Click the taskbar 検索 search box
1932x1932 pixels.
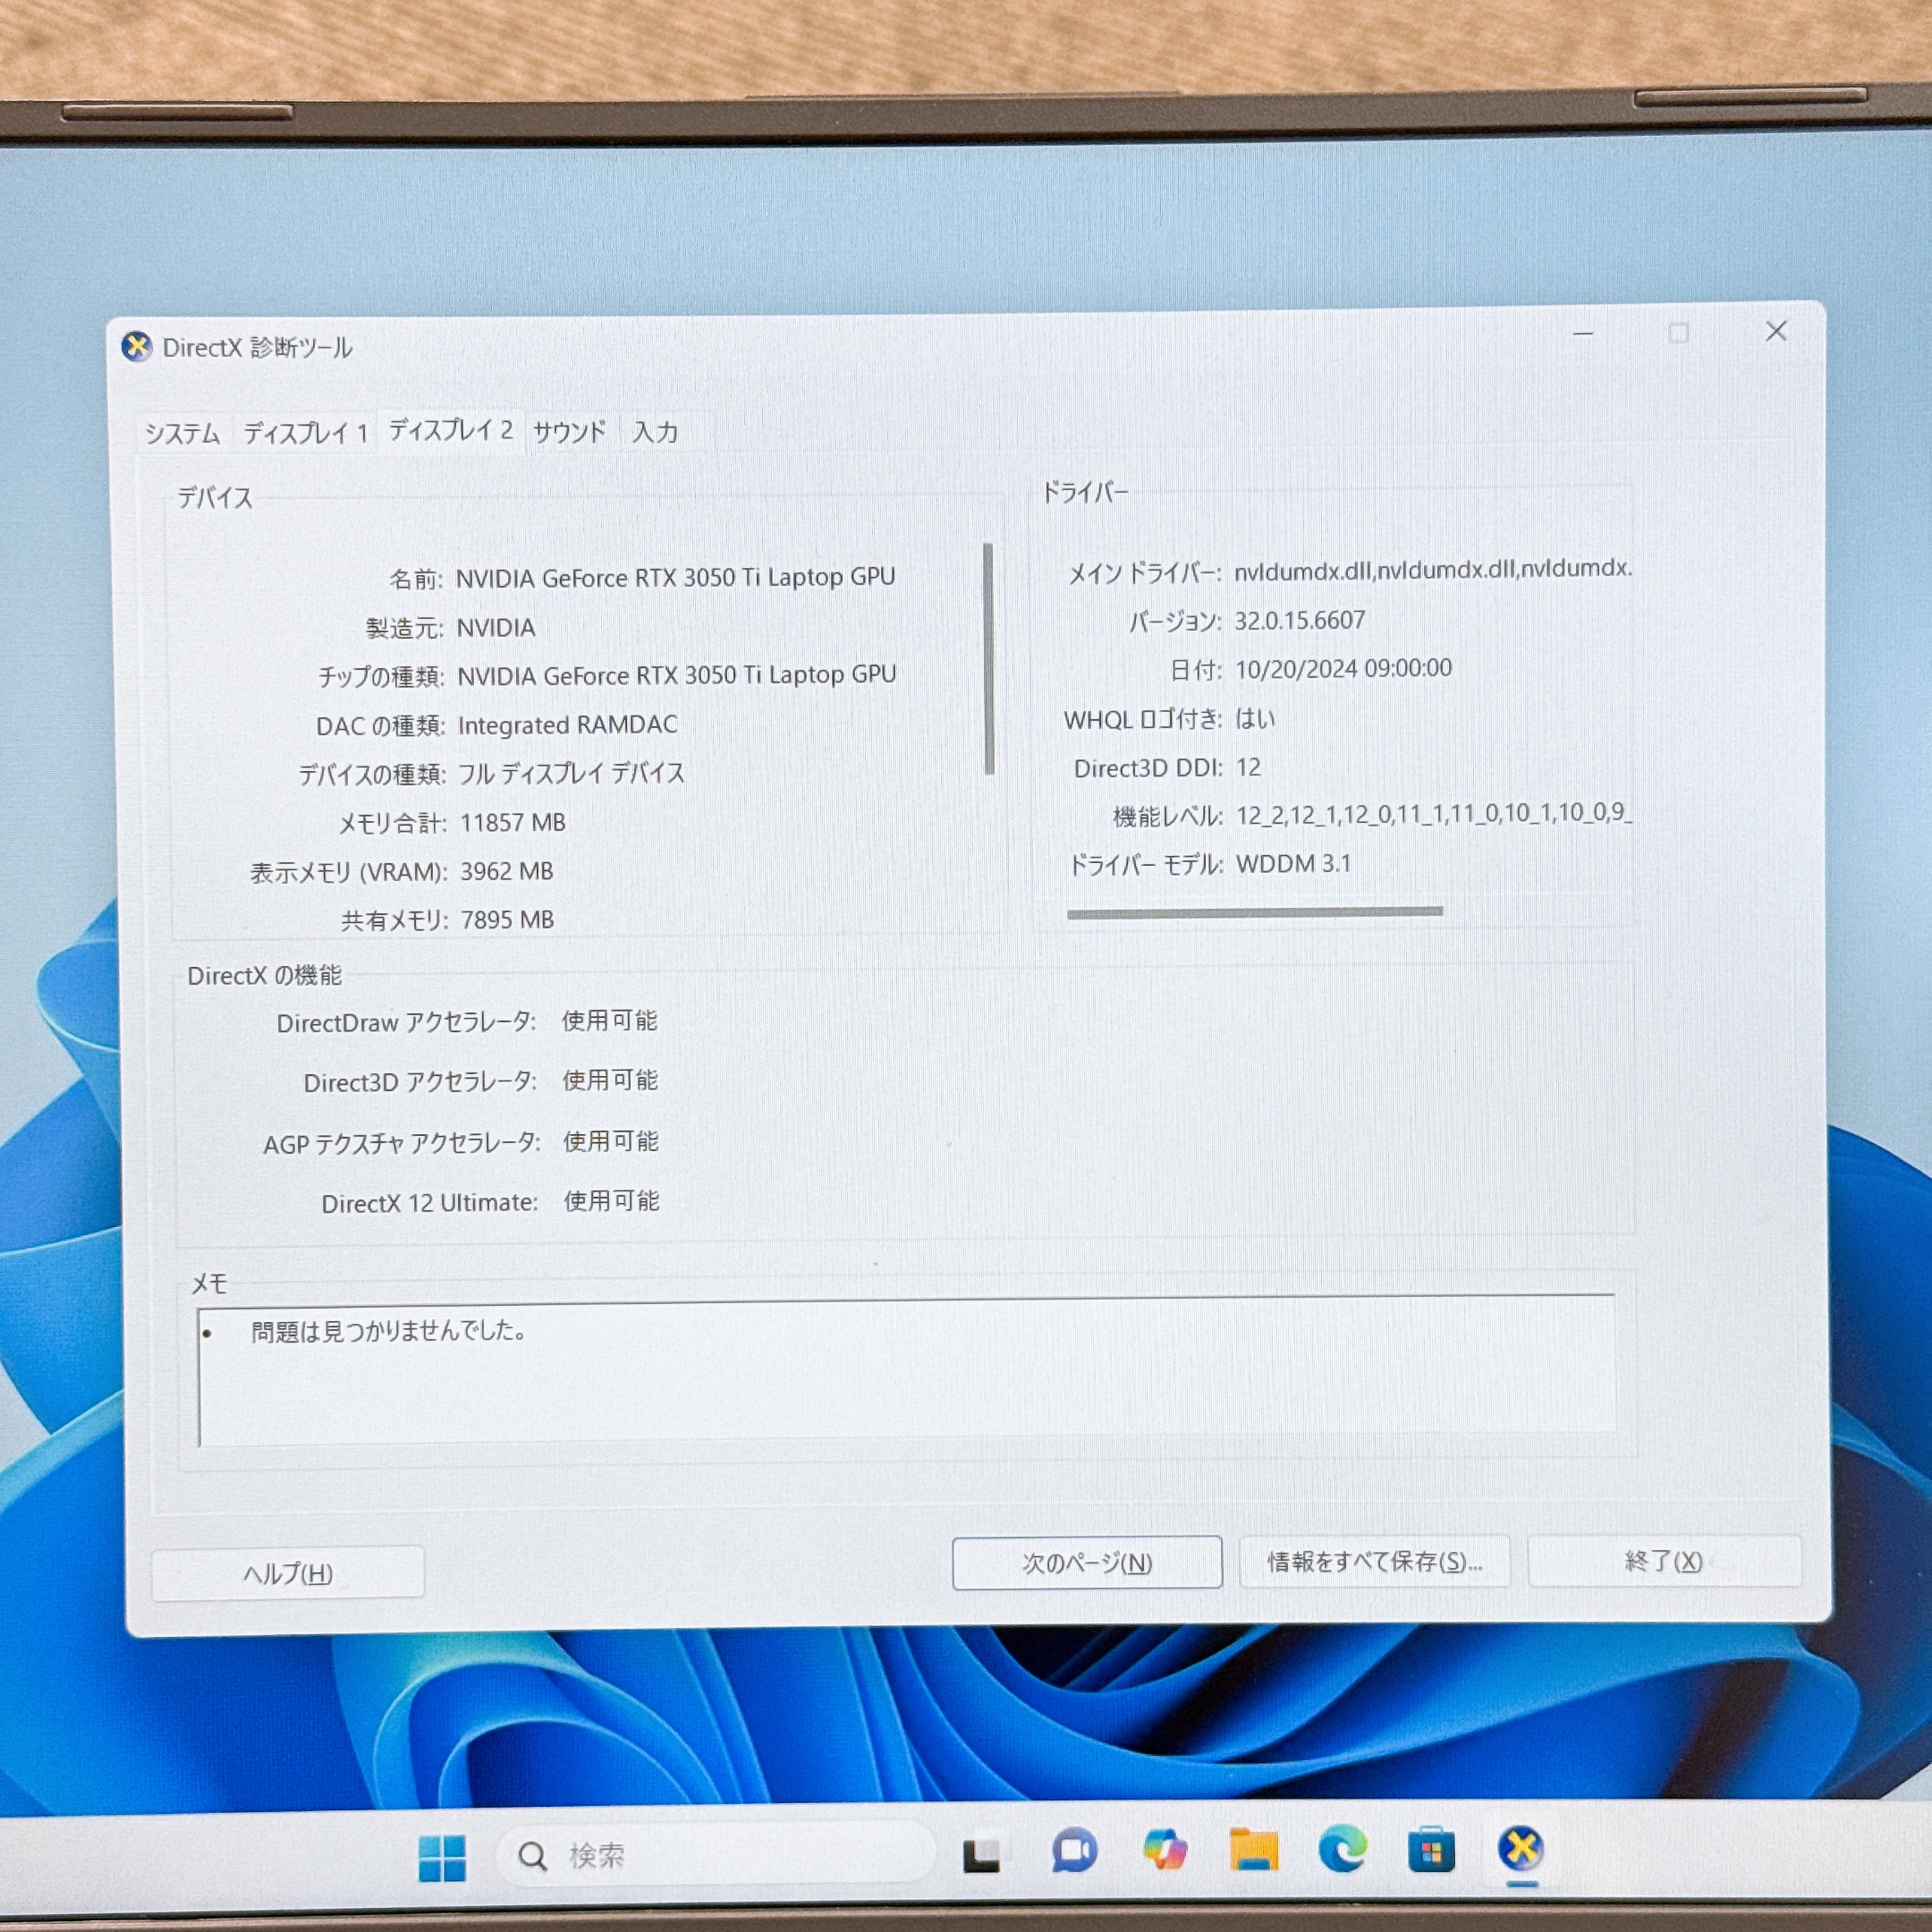(715, 1856)
